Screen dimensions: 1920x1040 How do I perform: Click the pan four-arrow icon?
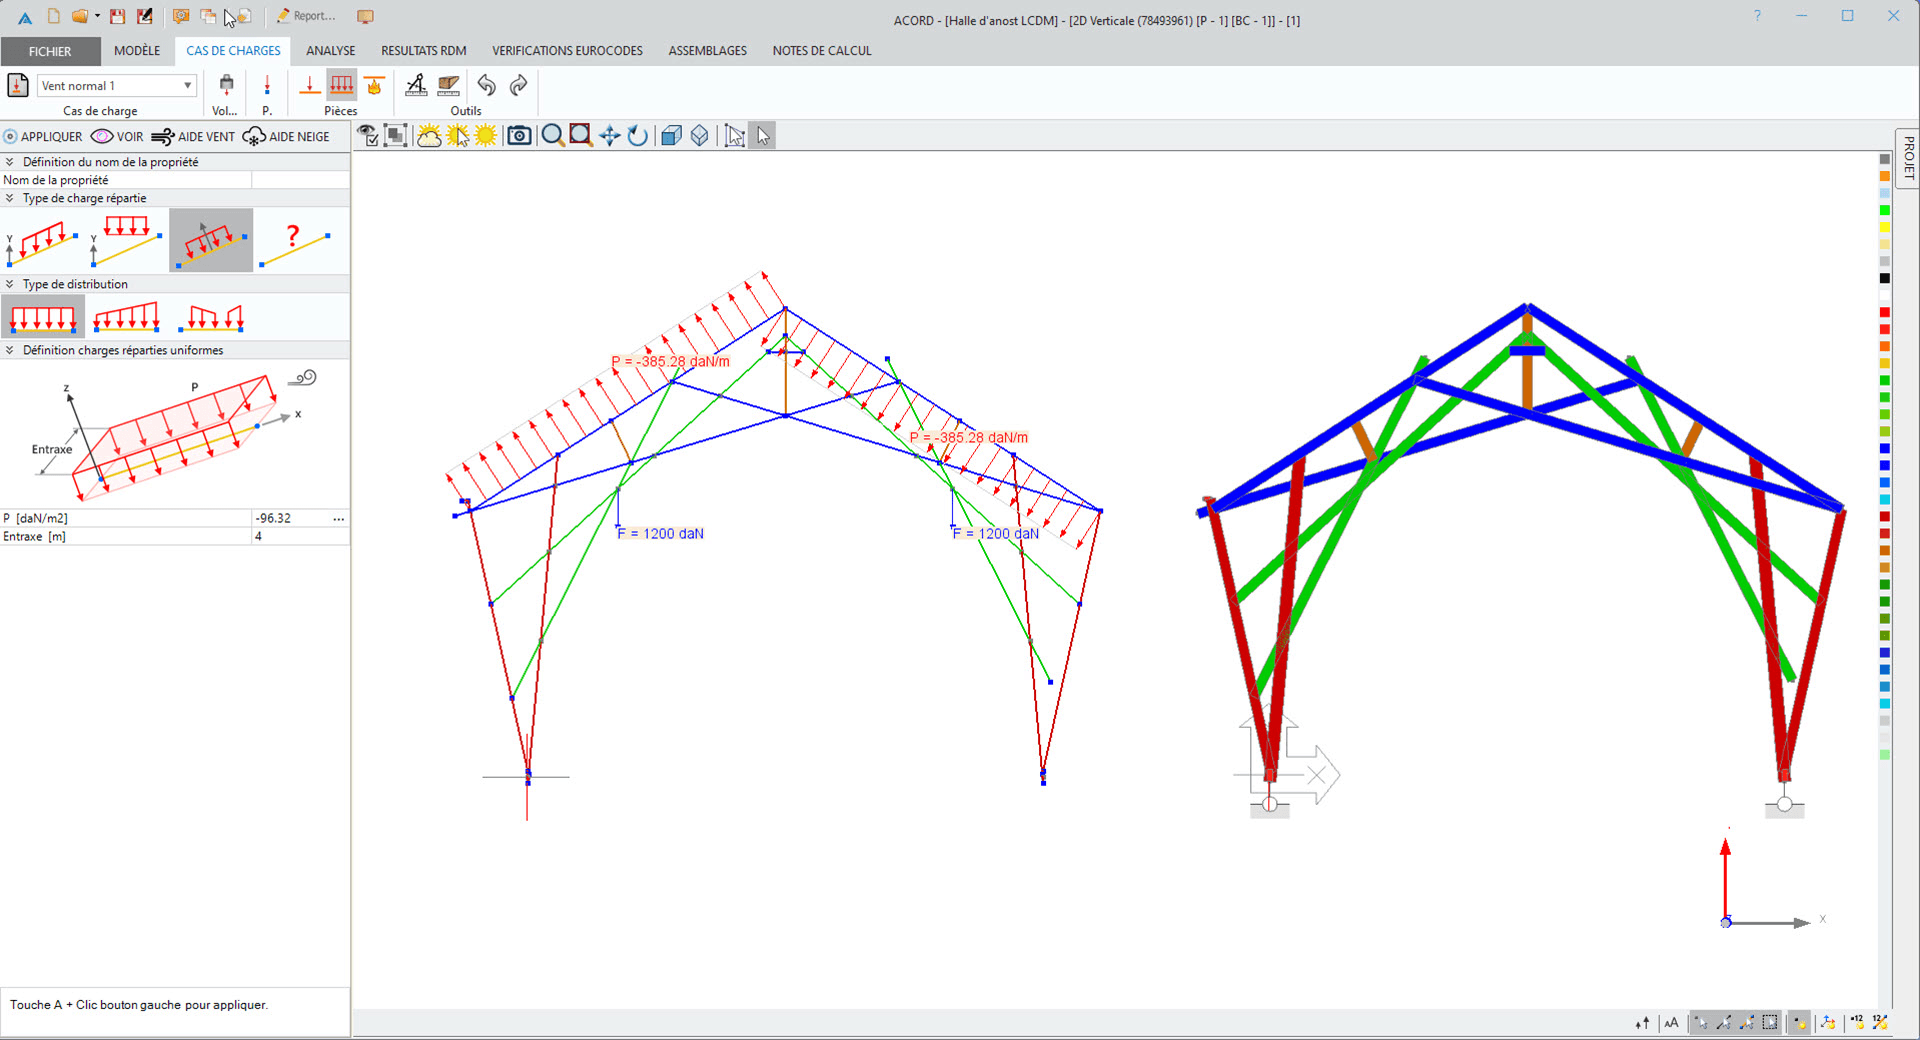[609, 136]
